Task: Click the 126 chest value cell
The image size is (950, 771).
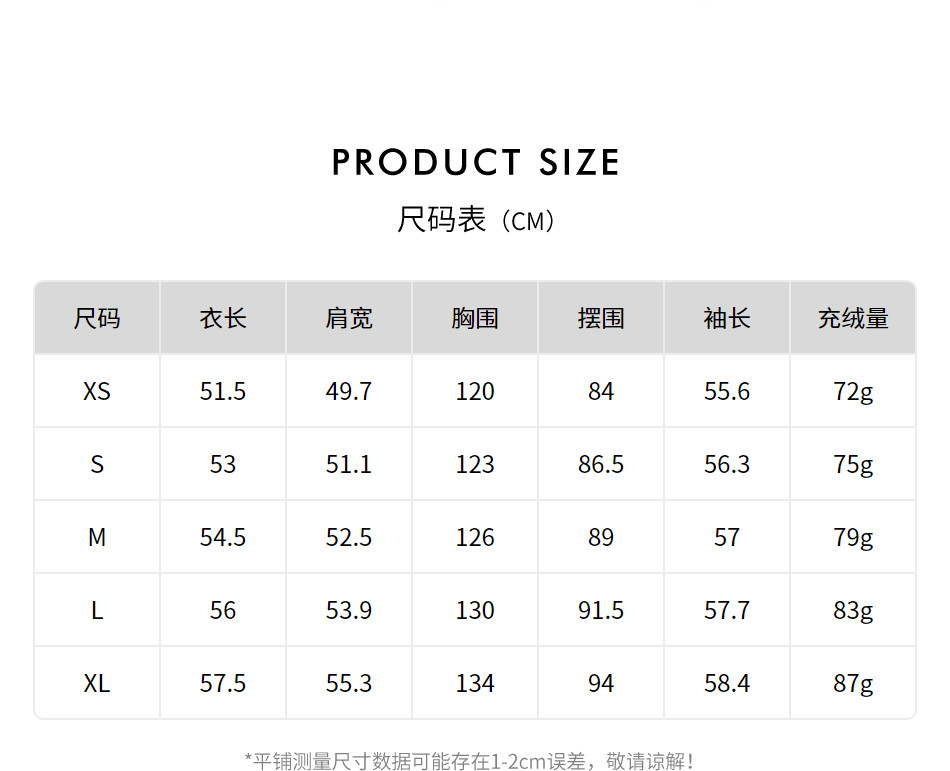Action: click(x=475, y=537)
